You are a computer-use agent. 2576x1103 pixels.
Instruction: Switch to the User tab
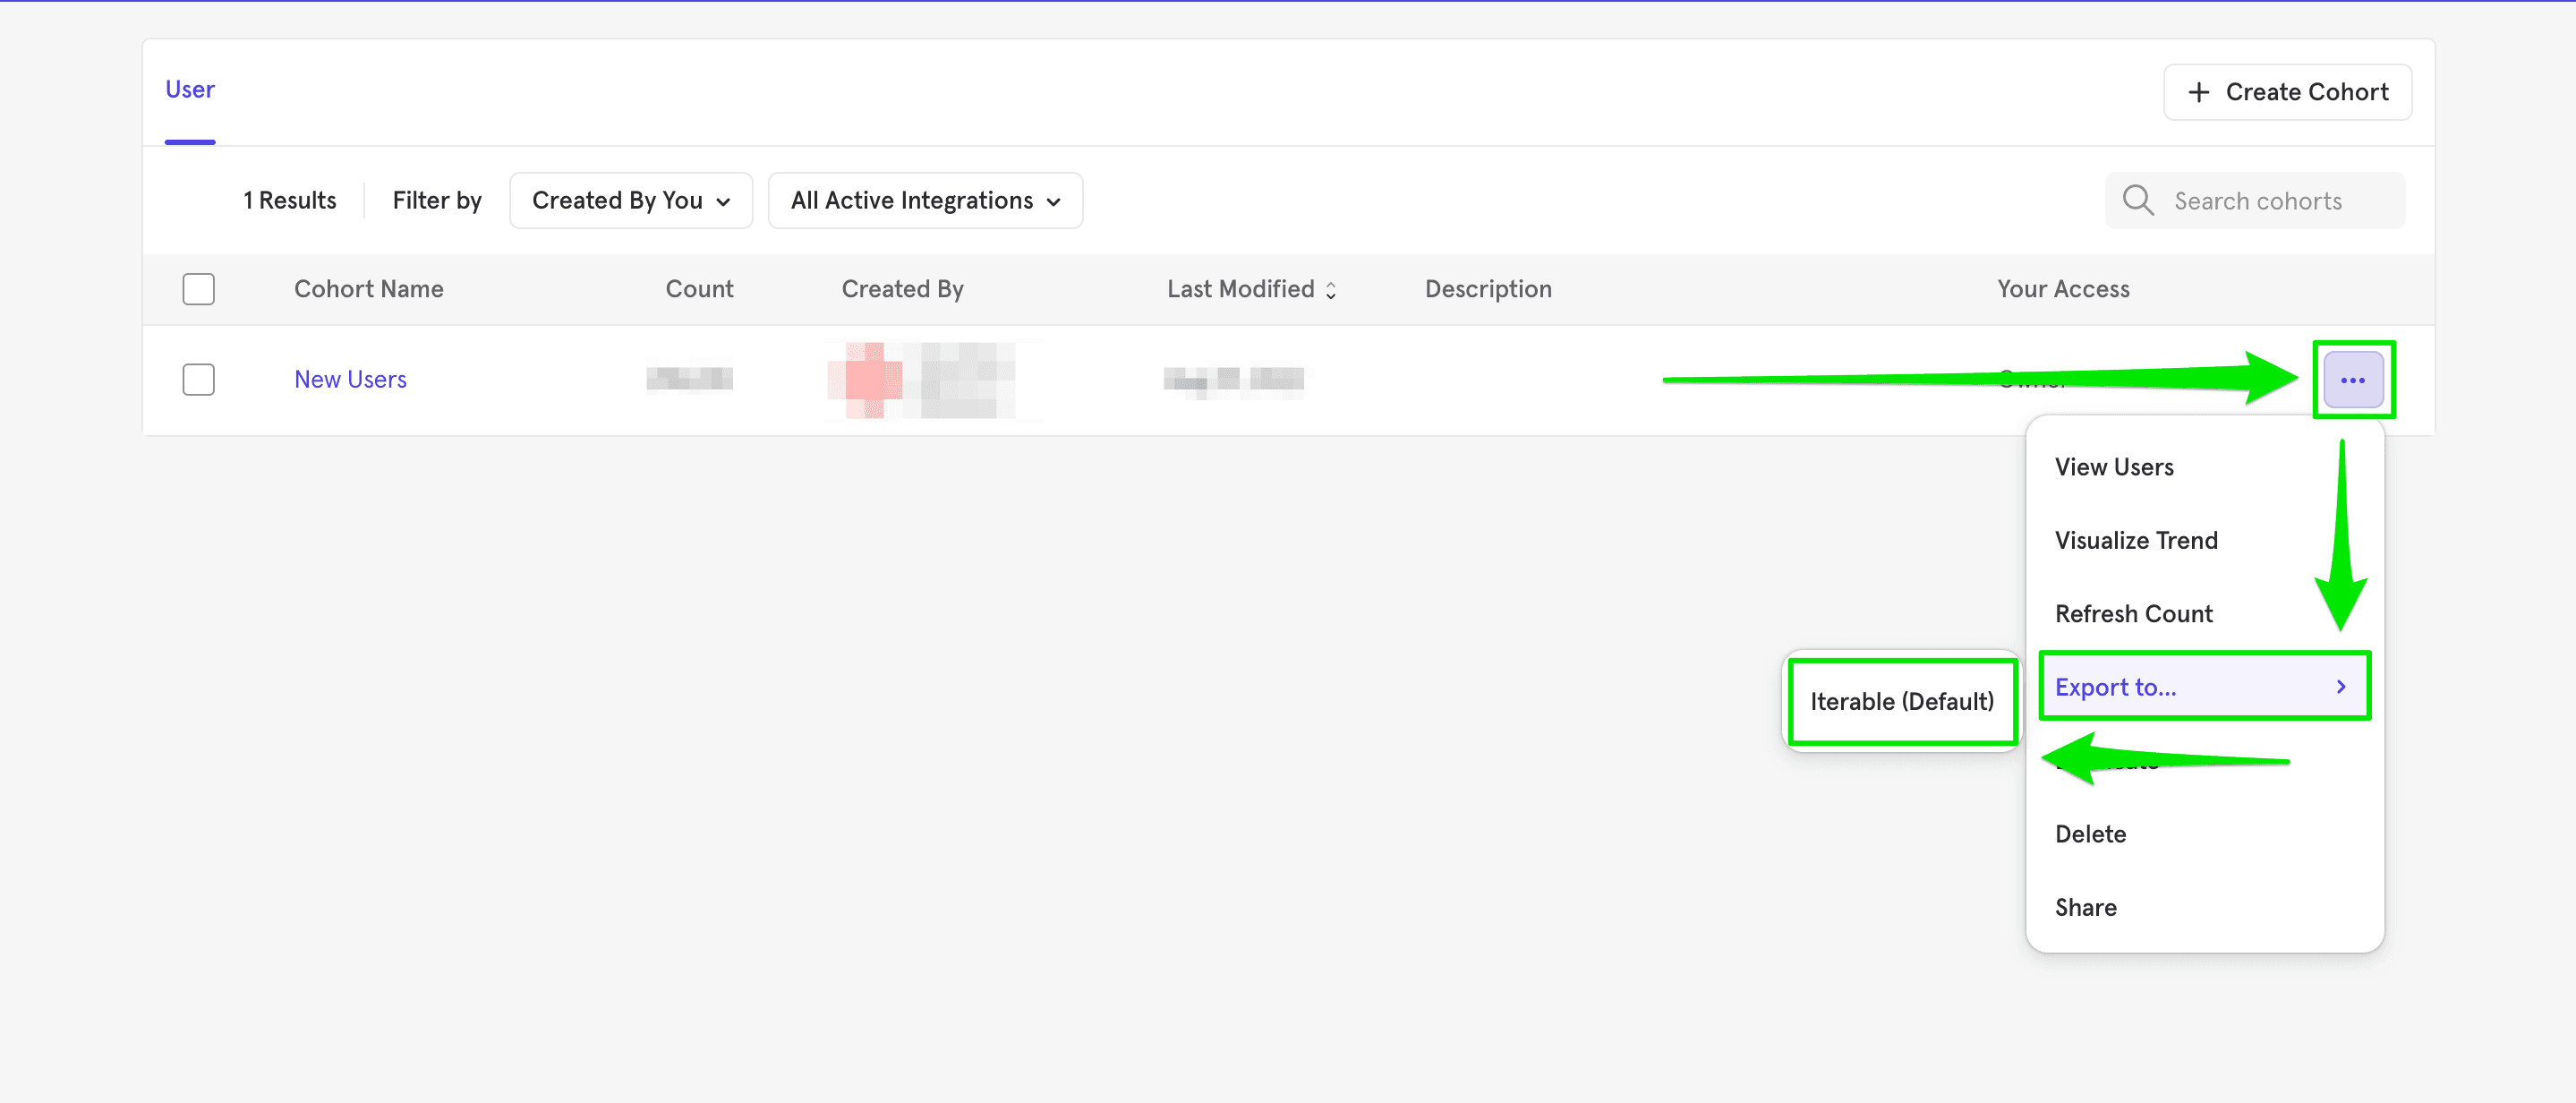(x=190, y=90)
